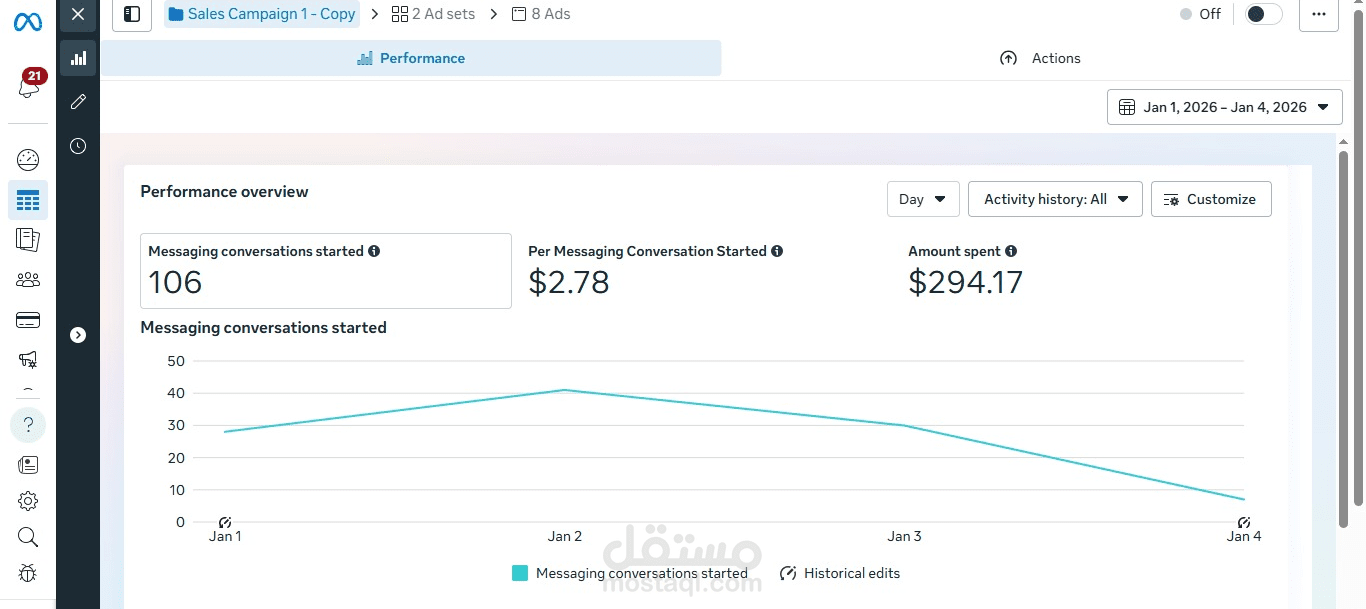Toggle the side panel layout button
This screenshot has height=609, width=1366.
click(132, 14)
